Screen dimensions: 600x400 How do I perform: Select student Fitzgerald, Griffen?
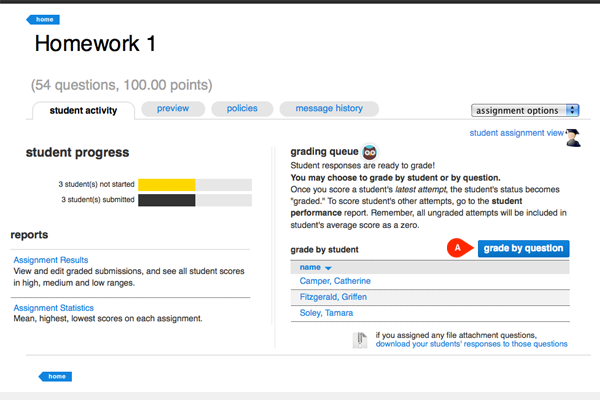click(334, 298)
